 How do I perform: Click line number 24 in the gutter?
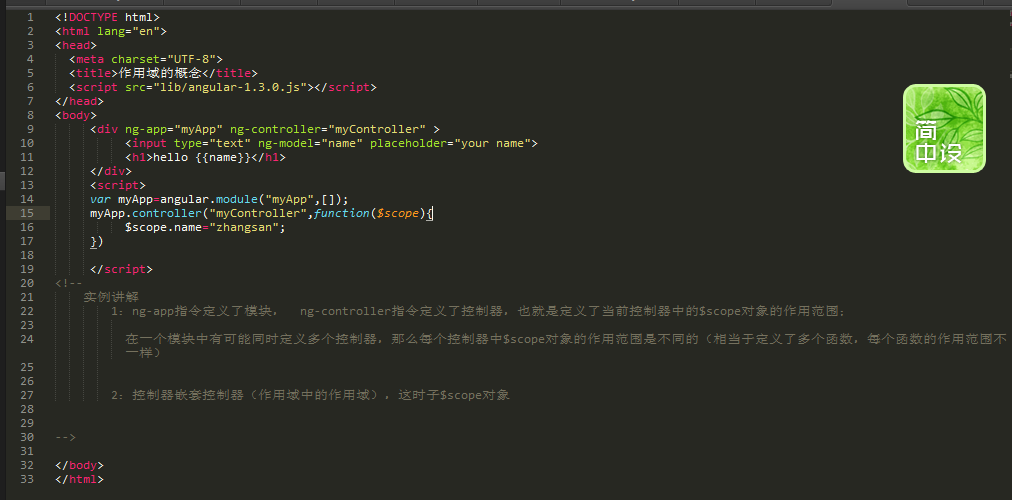tap(27, 339)
